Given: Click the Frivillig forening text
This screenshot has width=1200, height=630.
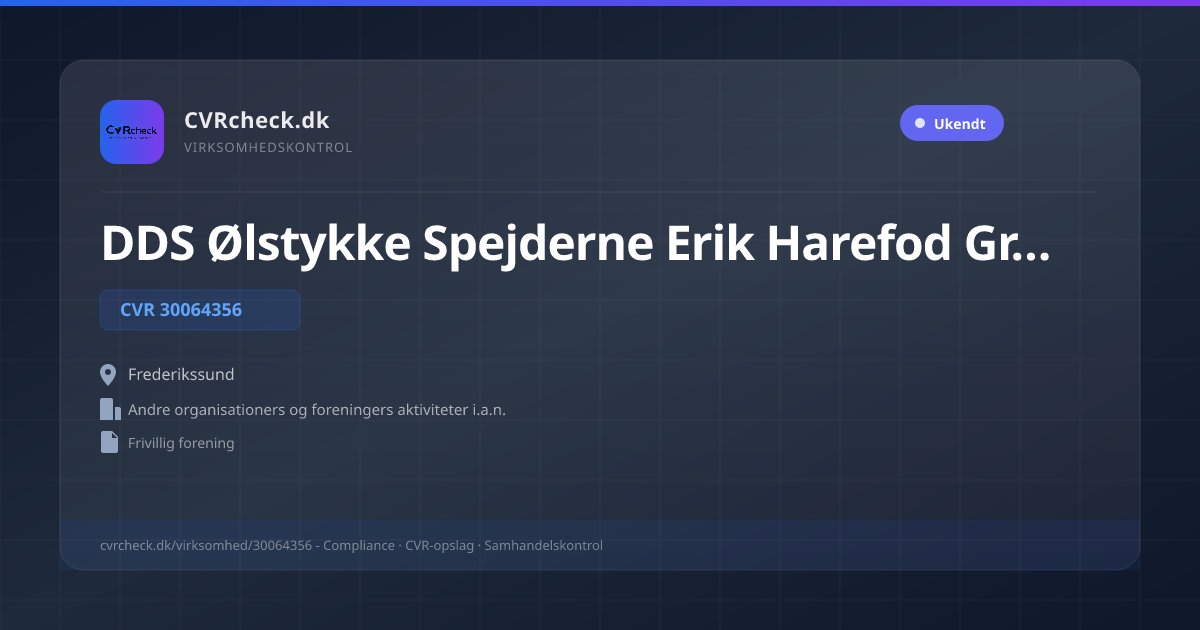Looking at the screenshot, I should coord(181,443).
